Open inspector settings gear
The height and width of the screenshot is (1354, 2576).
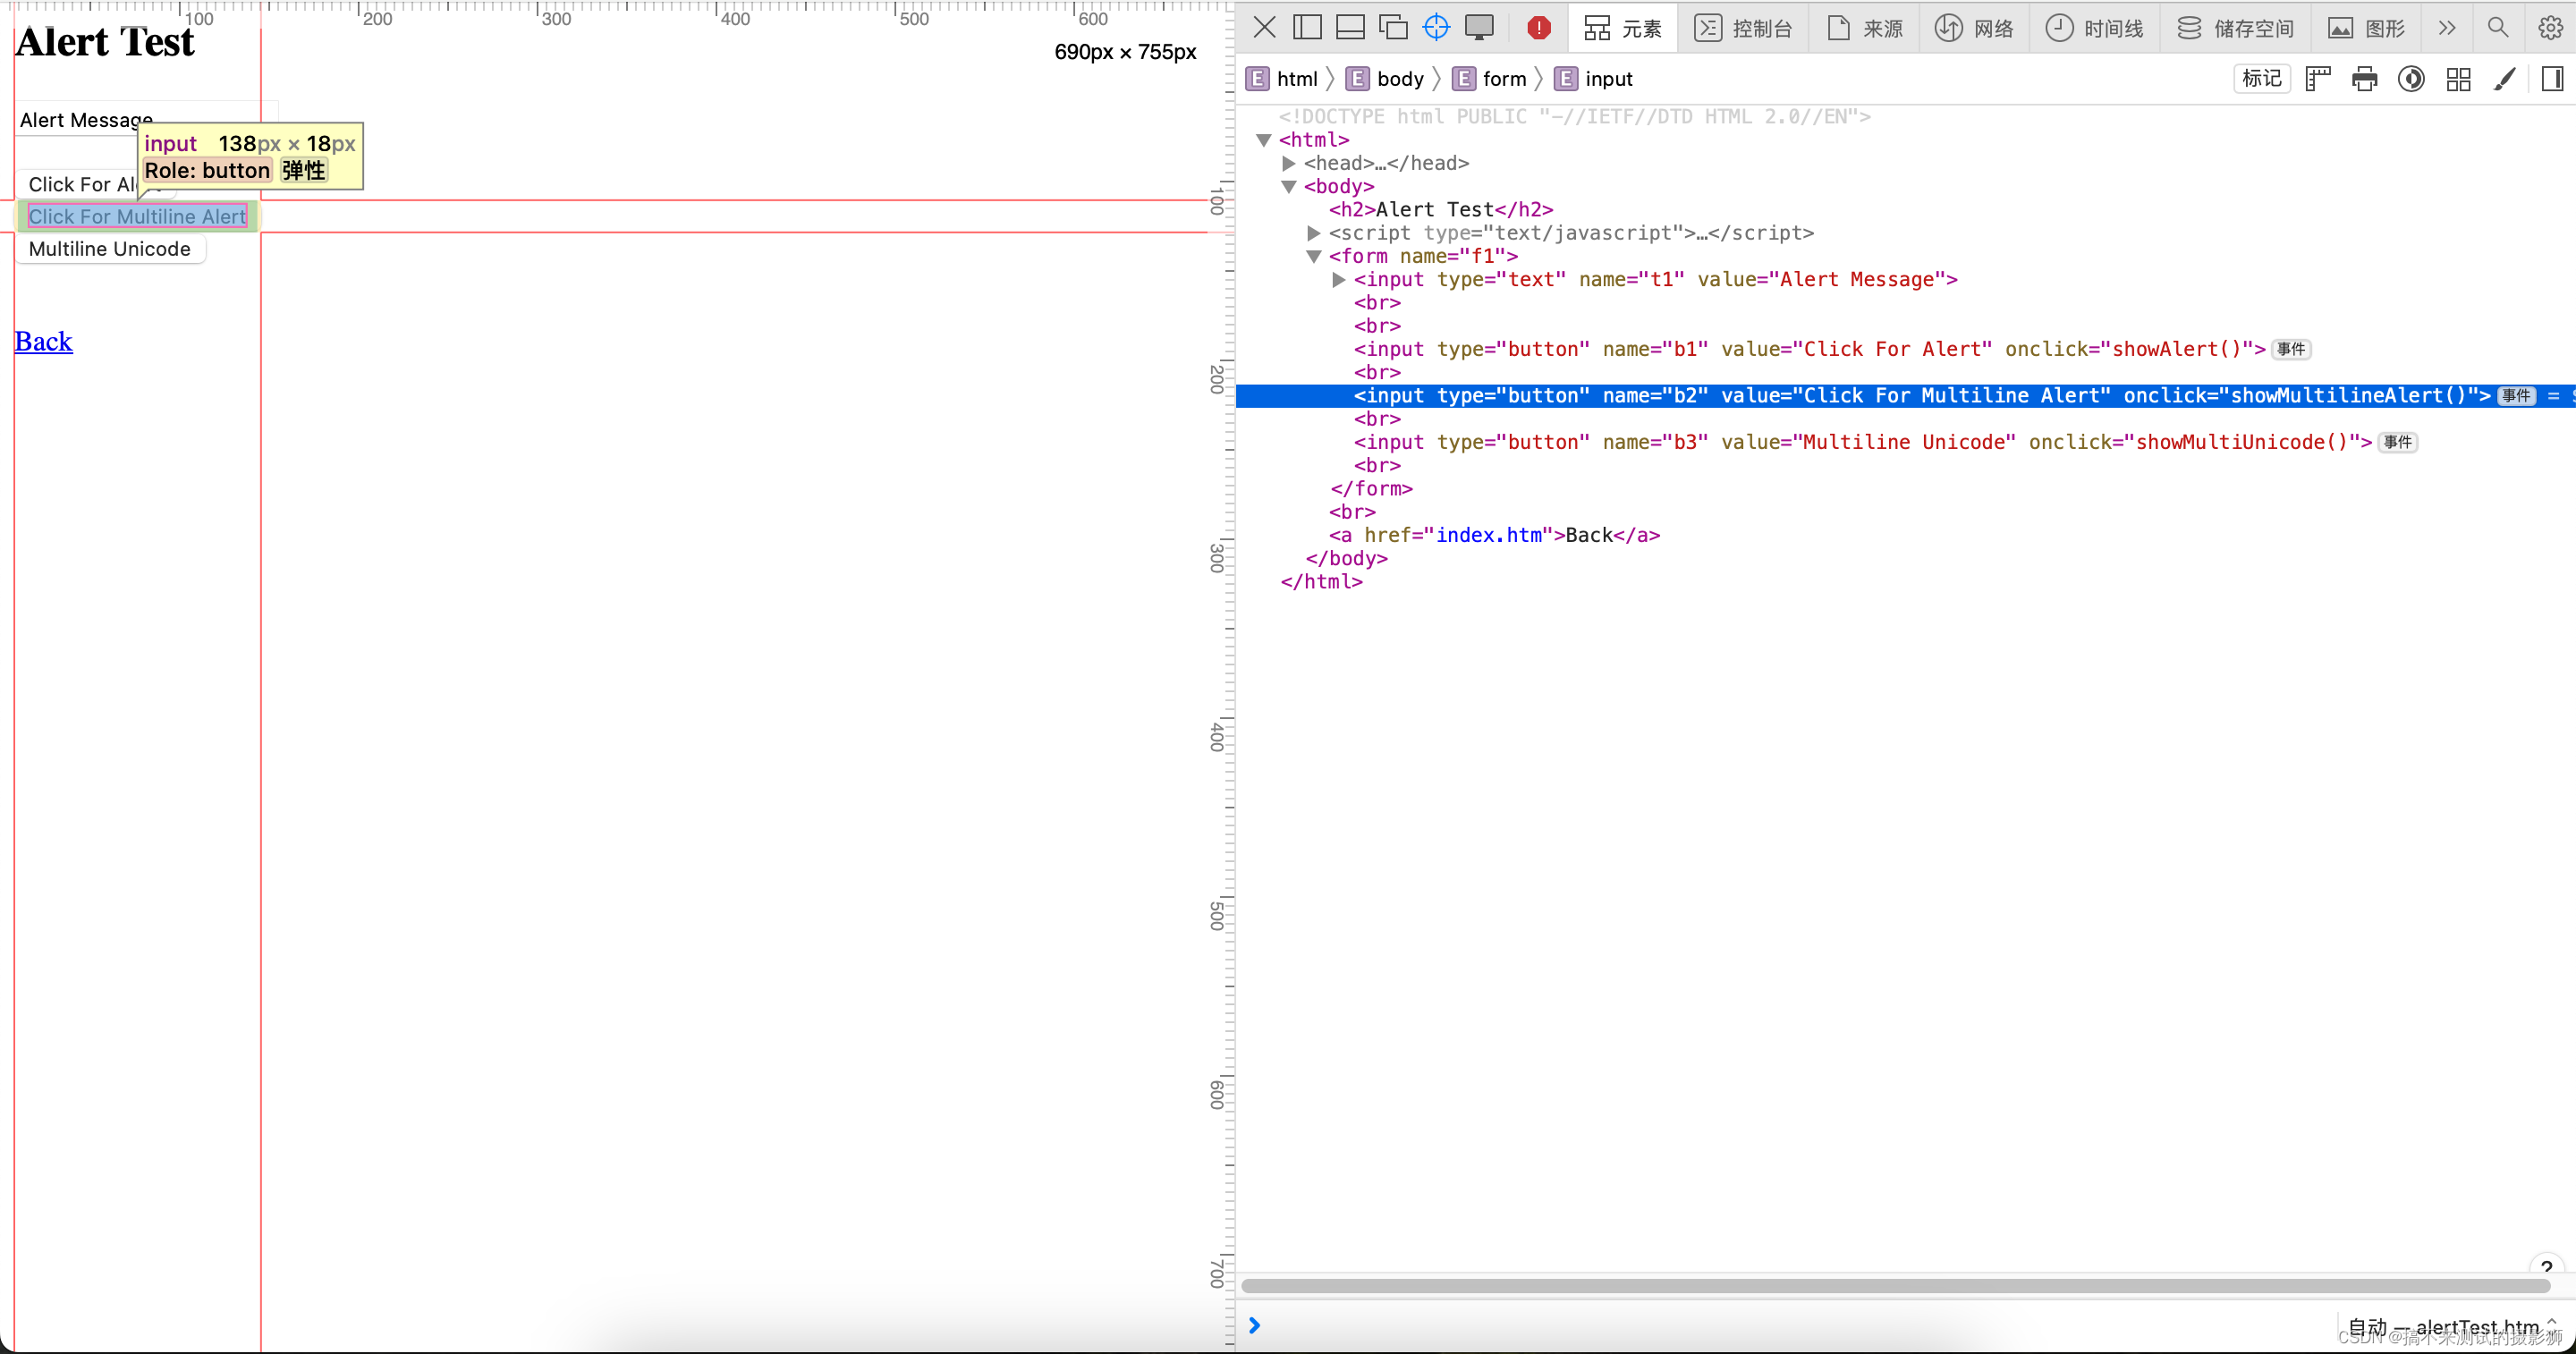[x=2550, y=27]
